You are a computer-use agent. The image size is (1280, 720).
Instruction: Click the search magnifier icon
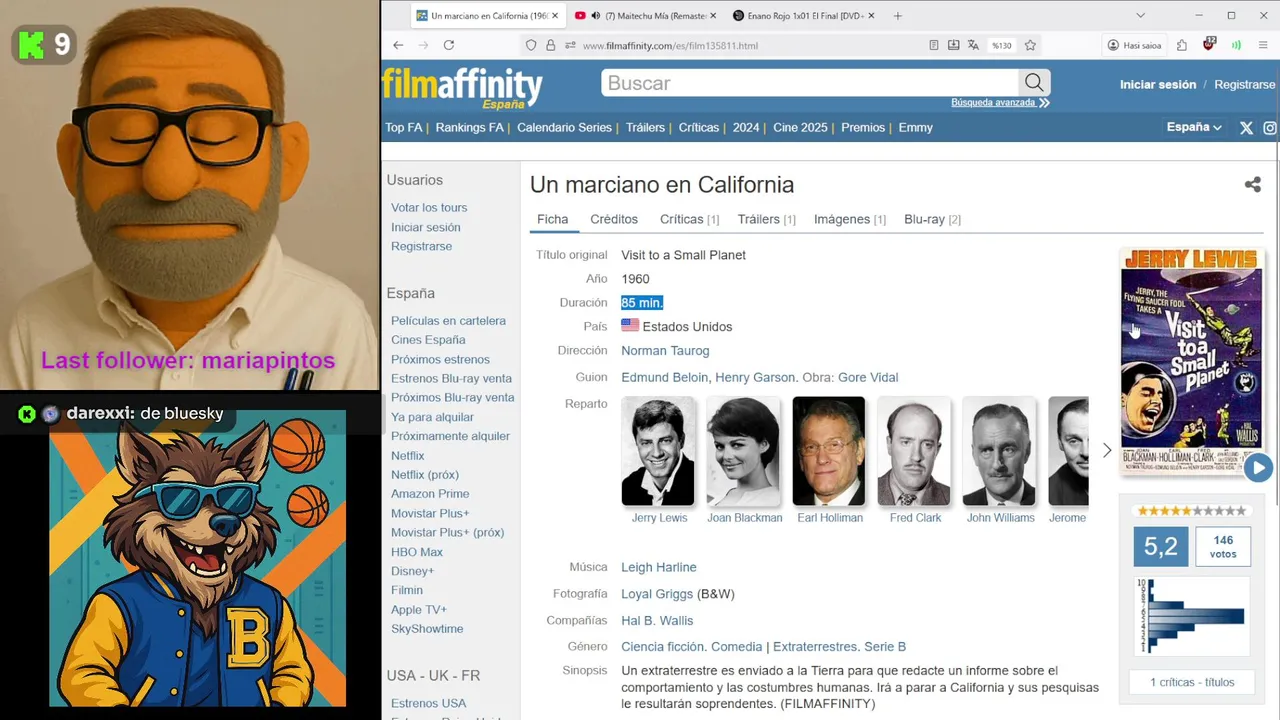coord(1034,83)
